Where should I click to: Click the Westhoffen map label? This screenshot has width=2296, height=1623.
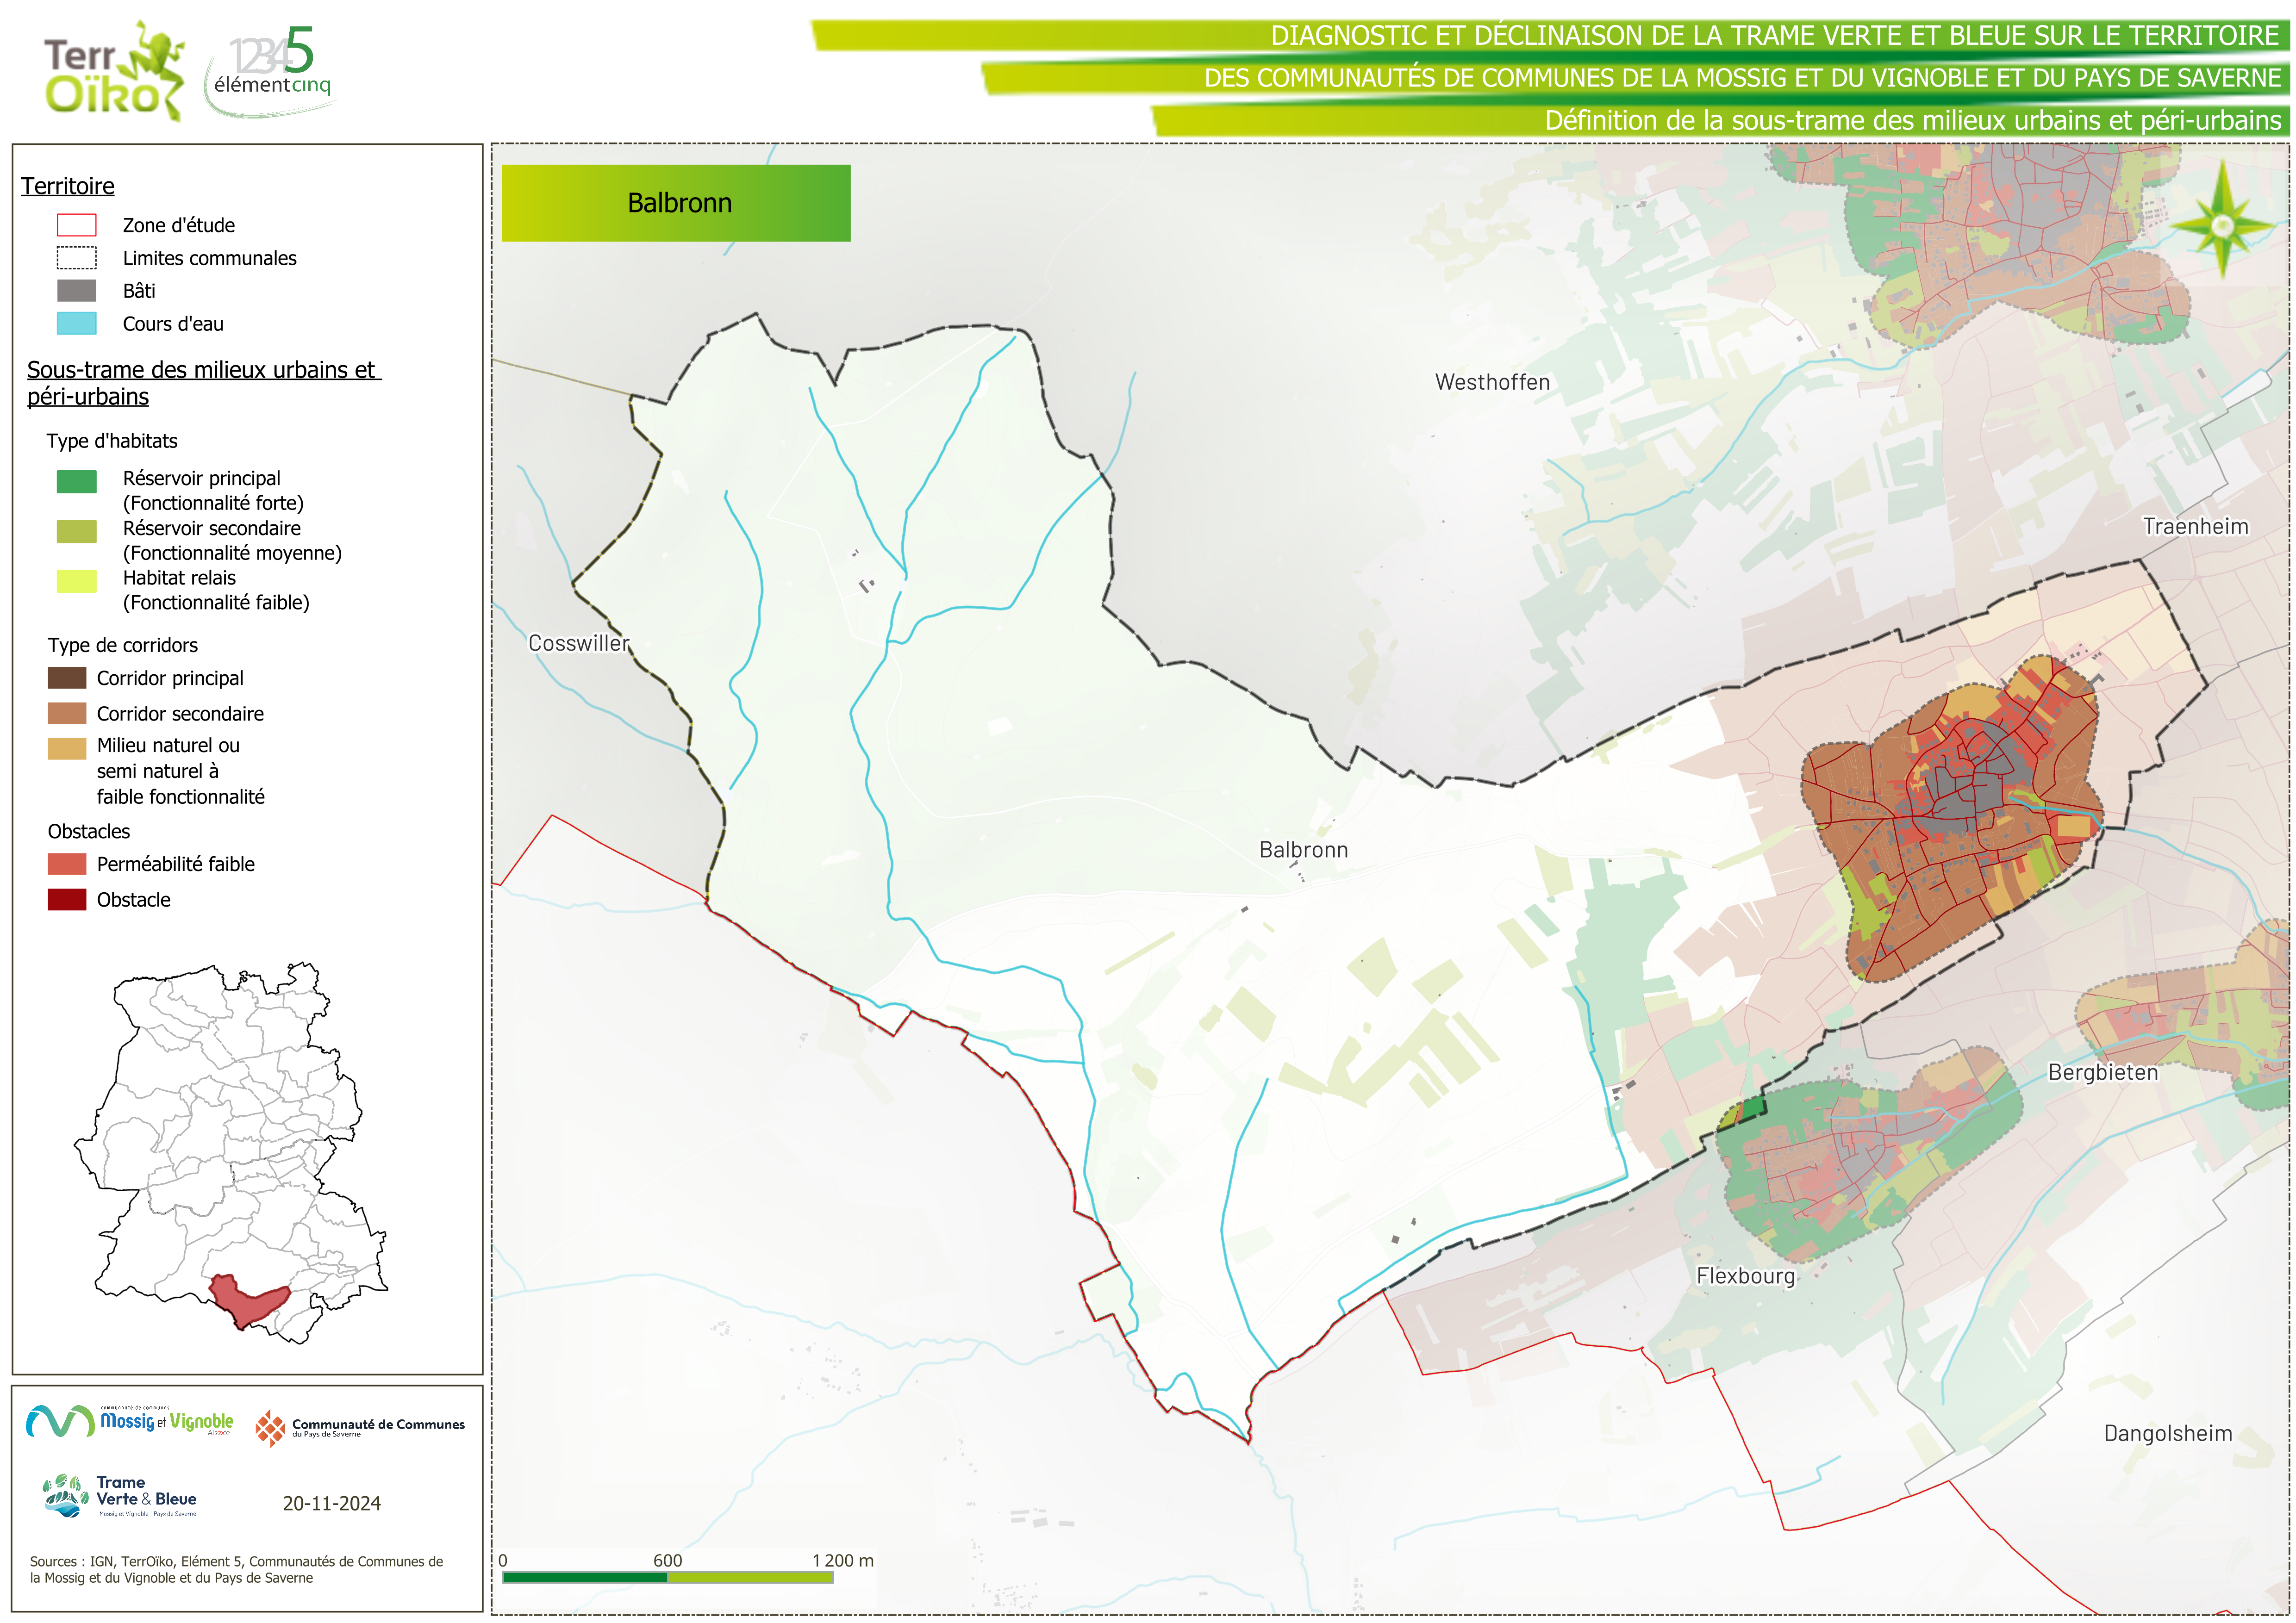(x=1492, y=382)
